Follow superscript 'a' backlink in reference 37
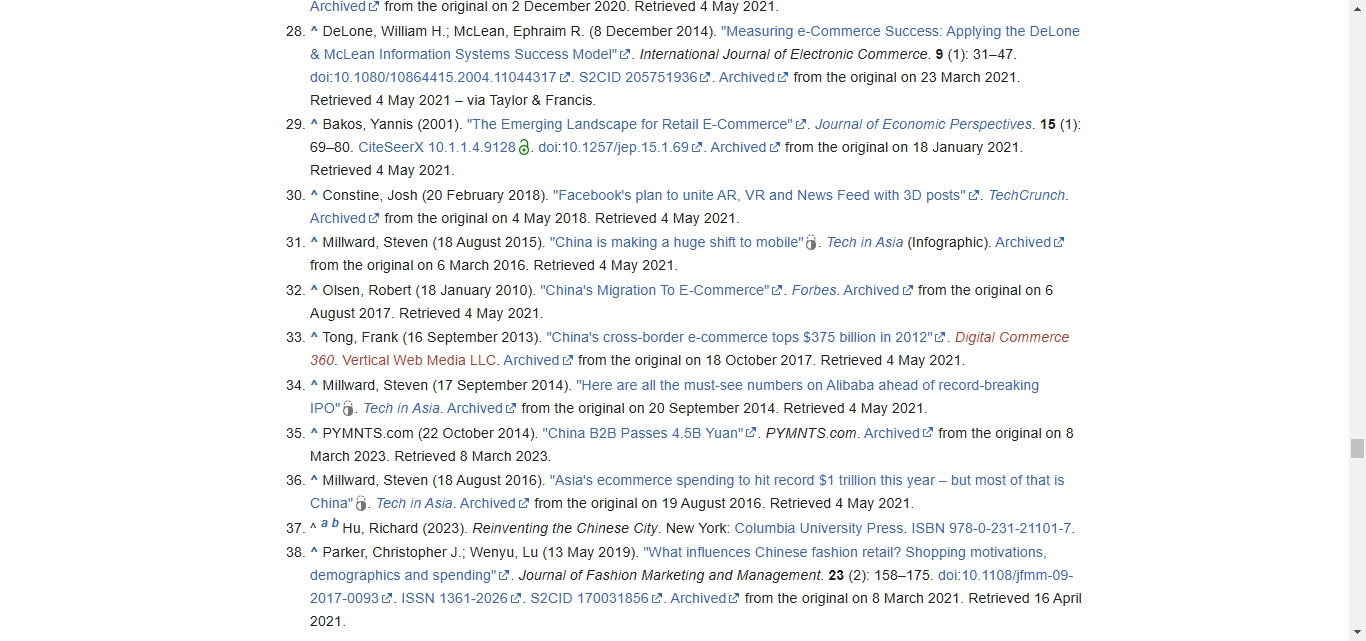This screenshot has width=1366, height=641. point(324,523)
